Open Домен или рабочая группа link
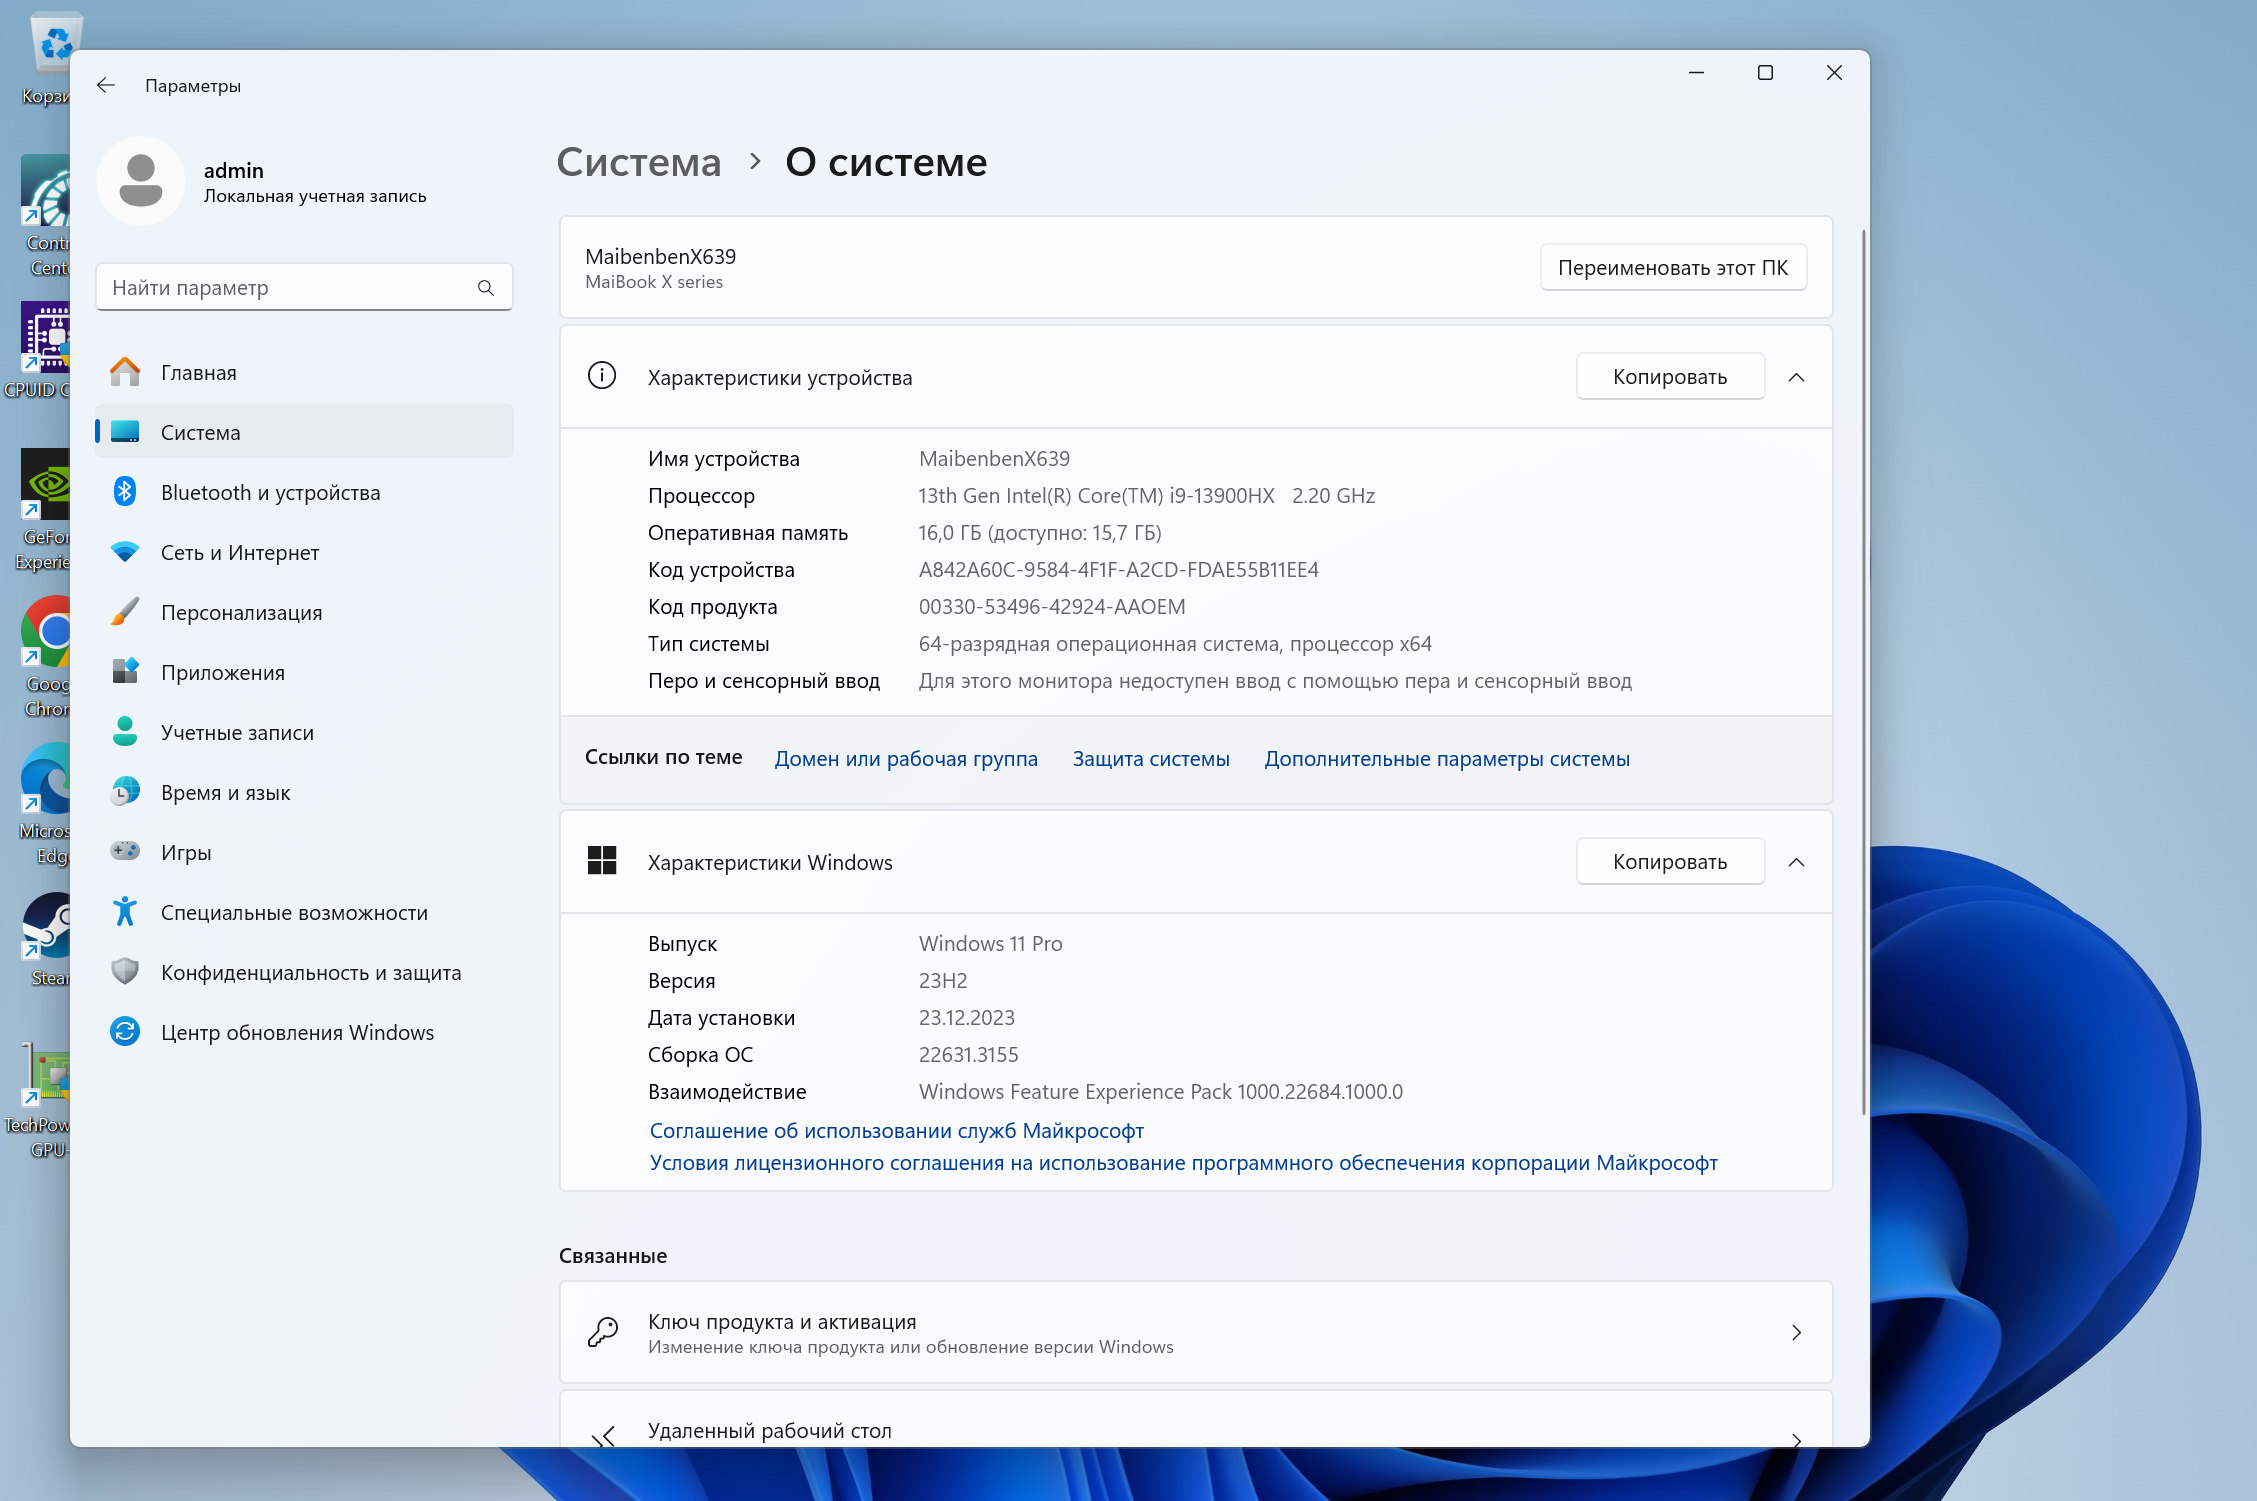The width and height of the screenshot is (2257, 1501). pos(906,759)
